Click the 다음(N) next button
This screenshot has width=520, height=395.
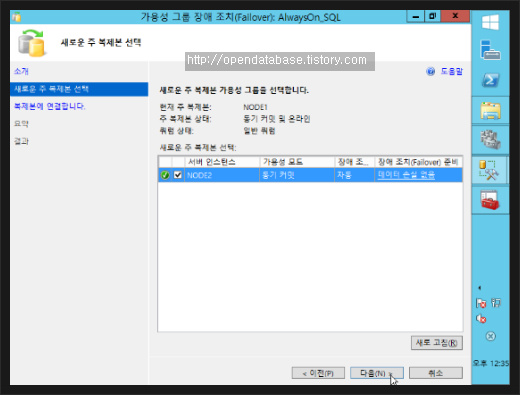pos(377,373)
